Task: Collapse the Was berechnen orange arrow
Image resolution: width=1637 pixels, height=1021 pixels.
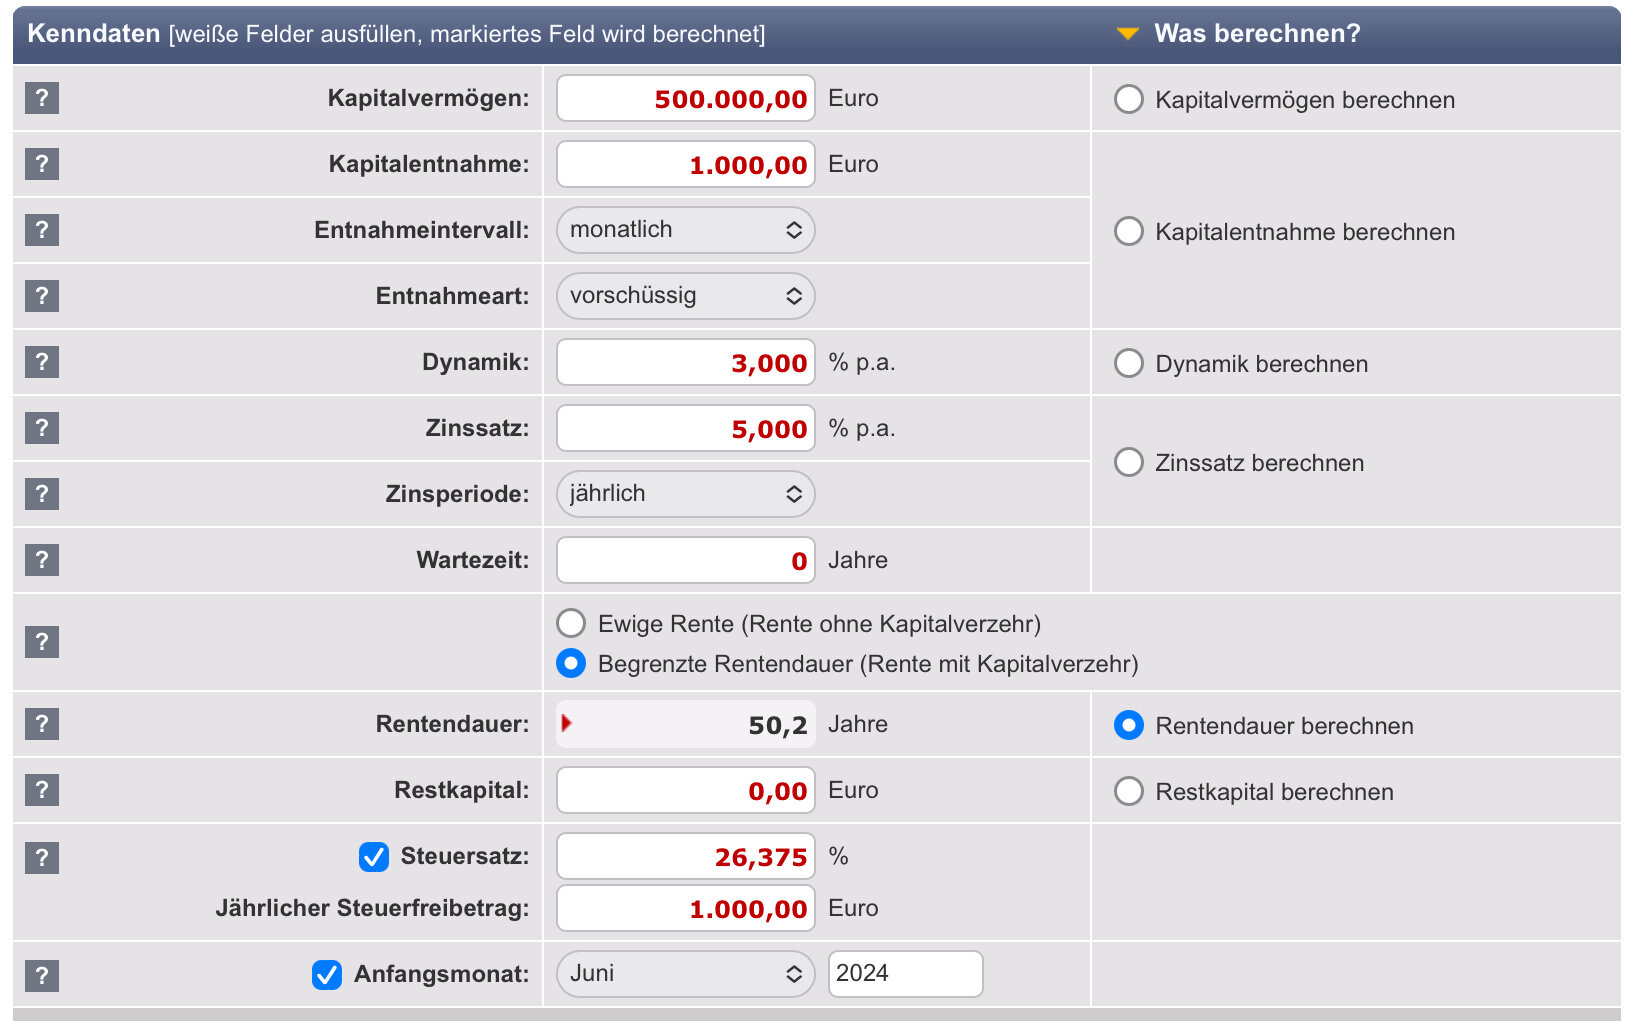Action: point(1127,34)
